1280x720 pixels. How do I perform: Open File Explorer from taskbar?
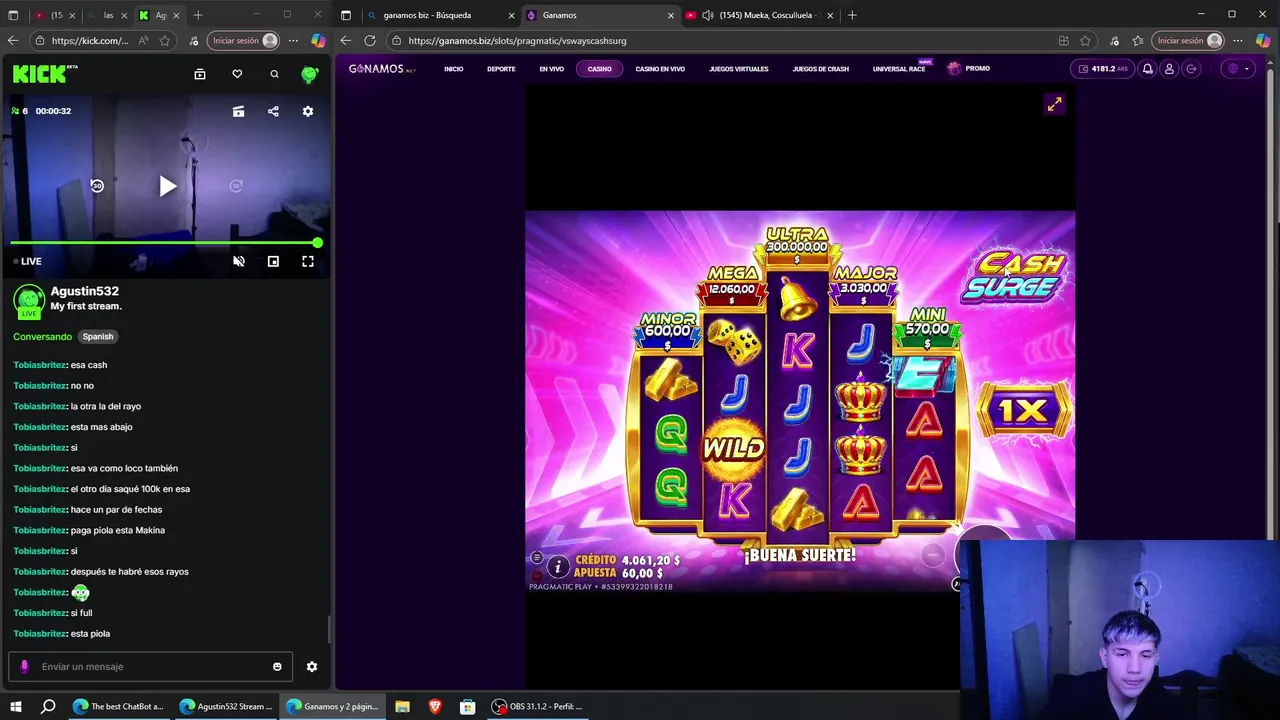coord(402,706)
